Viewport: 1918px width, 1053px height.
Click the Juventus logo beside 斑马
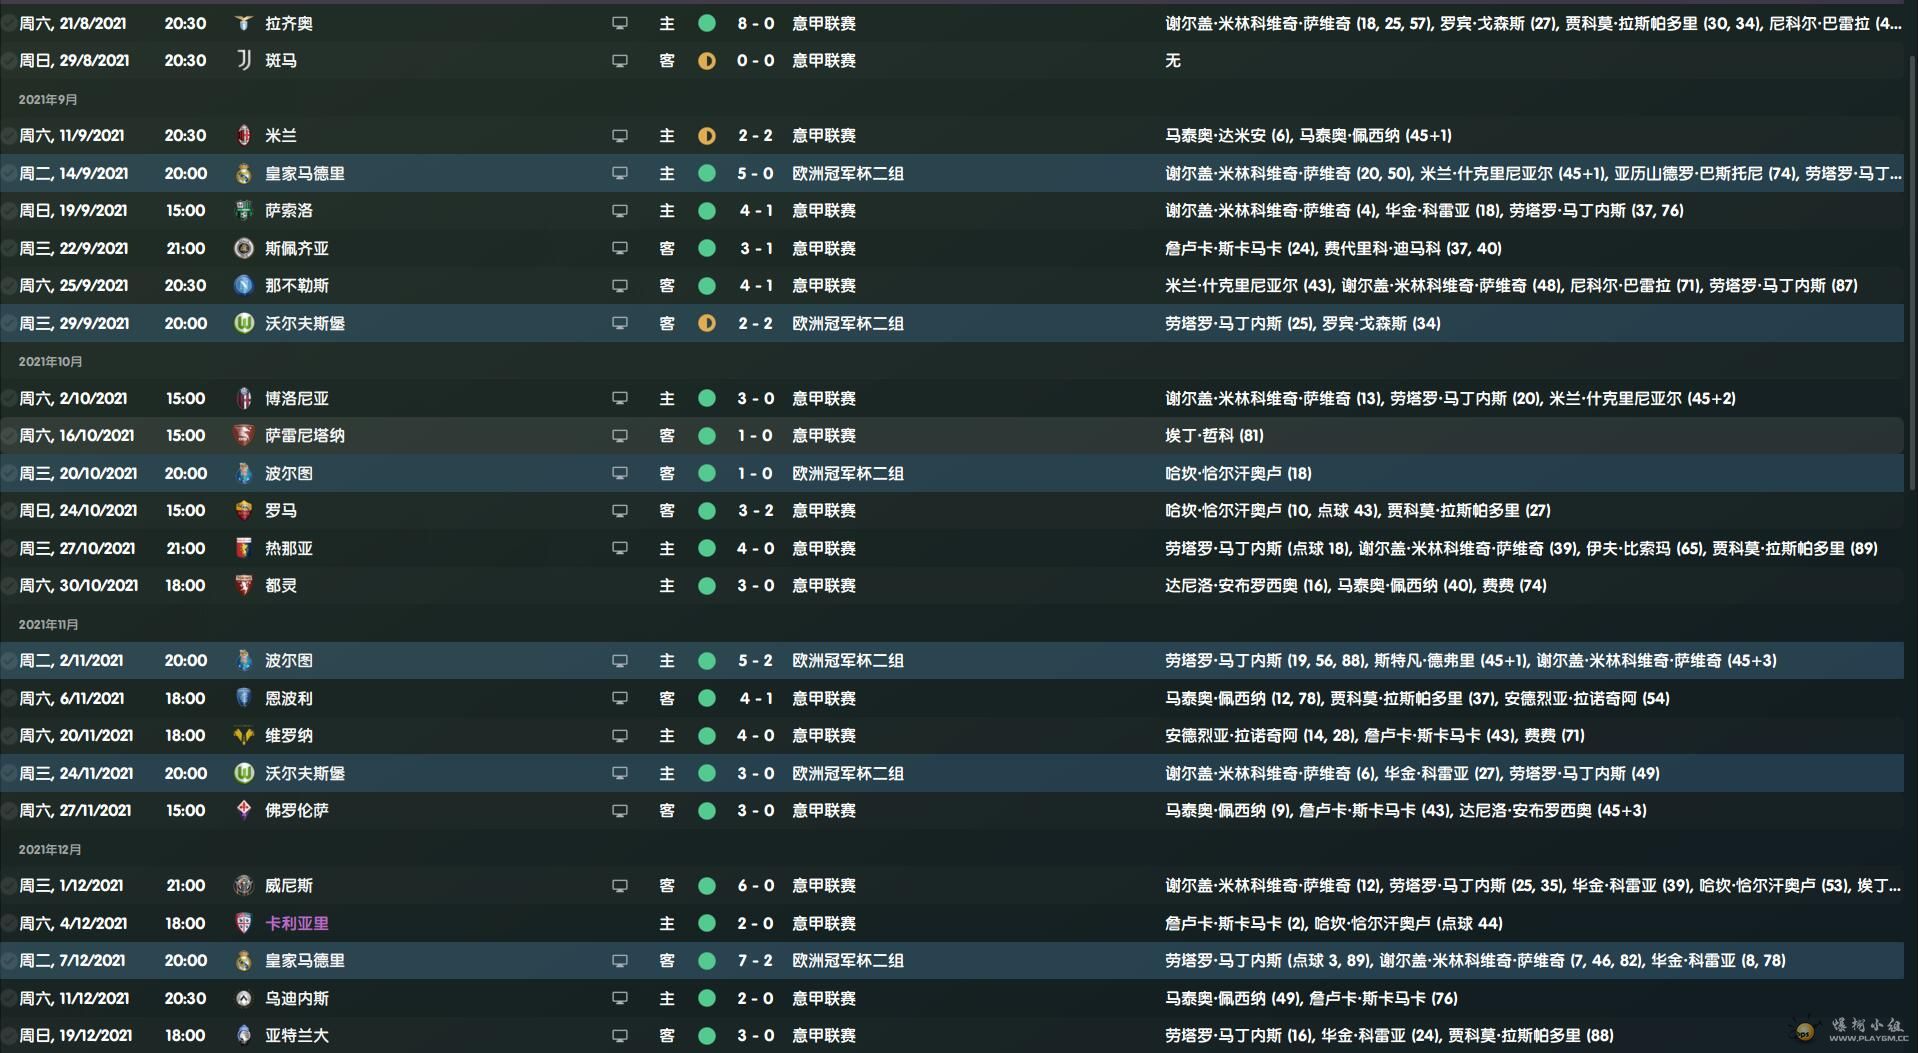click(243, 60)
